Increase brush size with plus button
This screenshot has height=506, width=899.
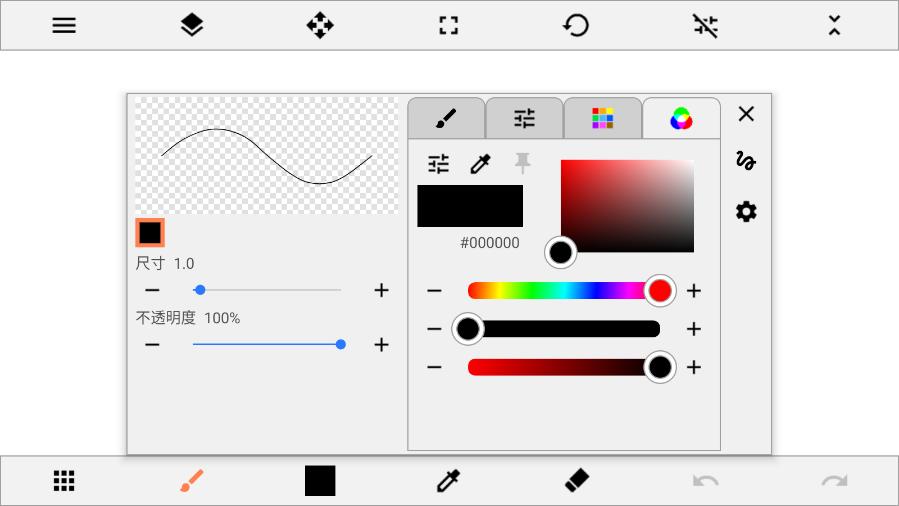coord(381,290)
